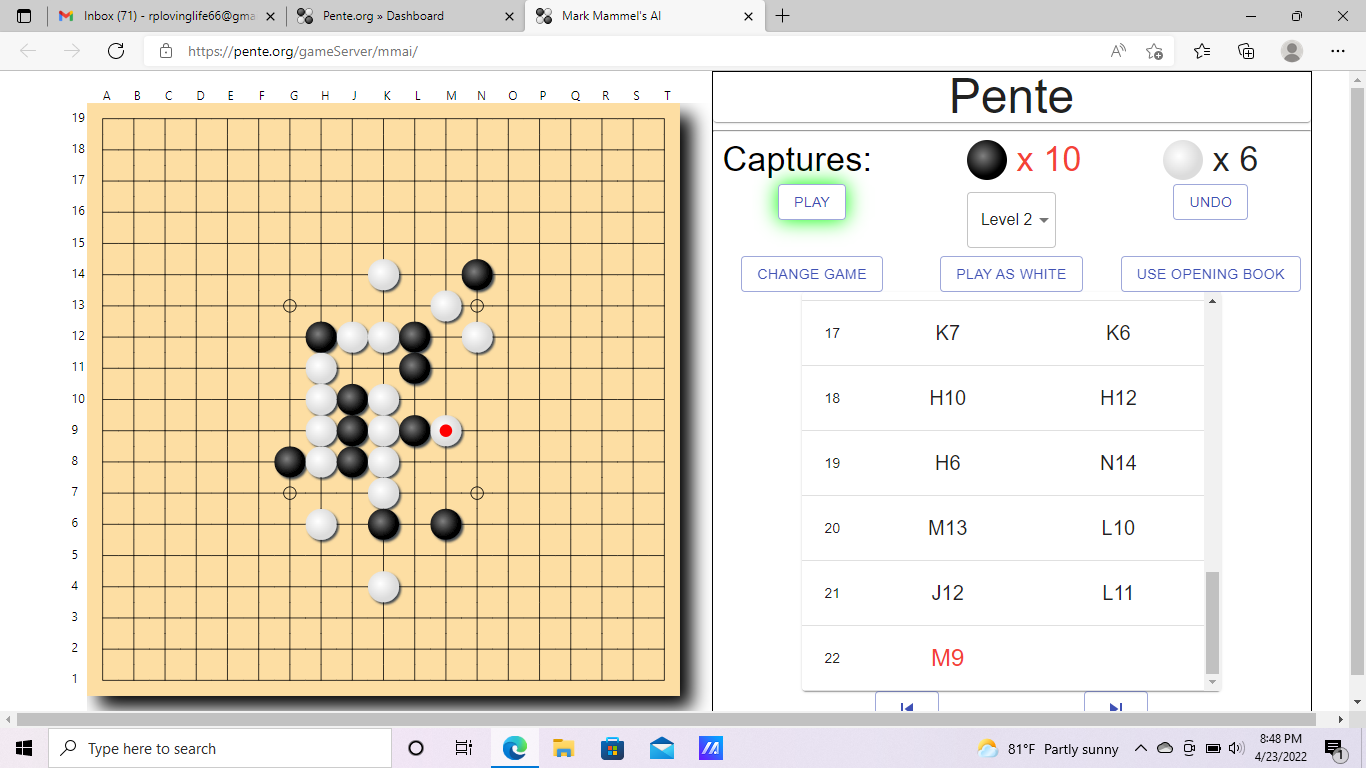1366x768 pixels.
Task: Select move M13 in row 20
Action: click(947, 528)
